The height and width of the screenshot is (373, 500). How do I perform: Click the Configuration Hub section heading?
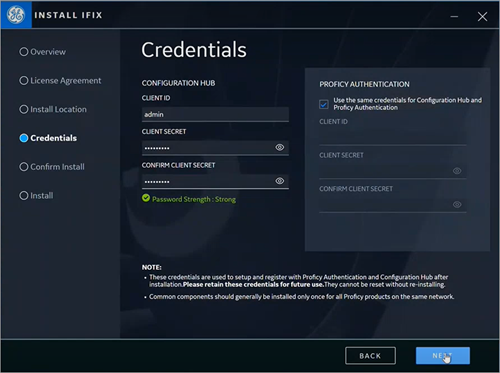(x=178, y=83)
